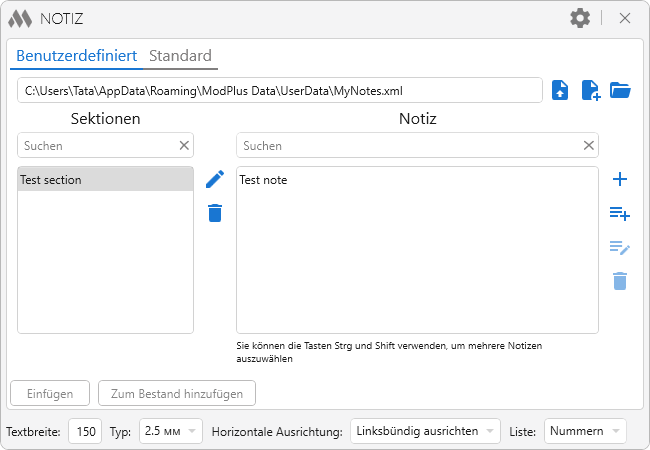Screen dimensions: 650x450
Task: Open the settings gear in title bar
Action: click(580, 18)
